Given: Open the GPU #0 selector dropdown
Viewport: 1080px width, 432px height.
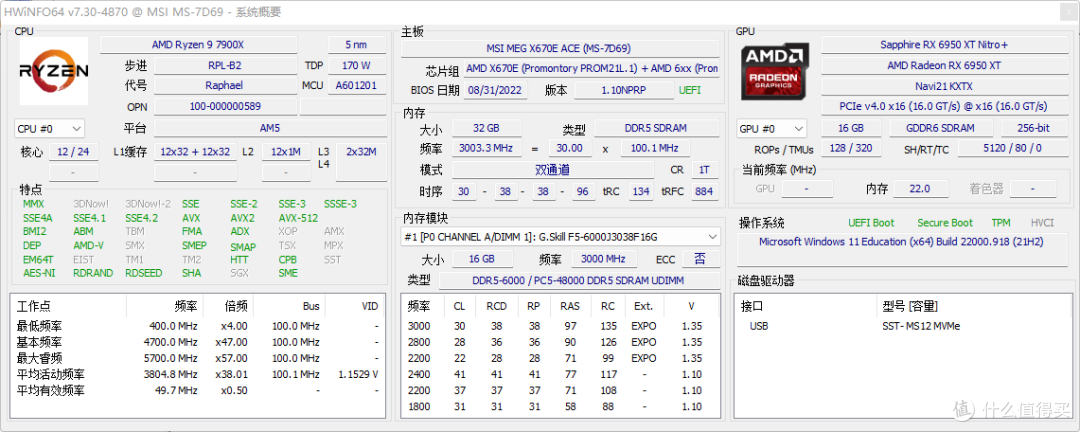Looking at the screenshot, I should point(771,128).
